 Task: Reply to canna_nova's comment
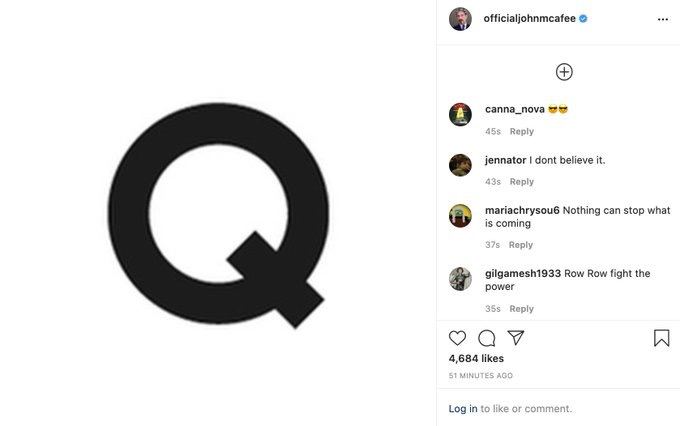tap(522, 131)
